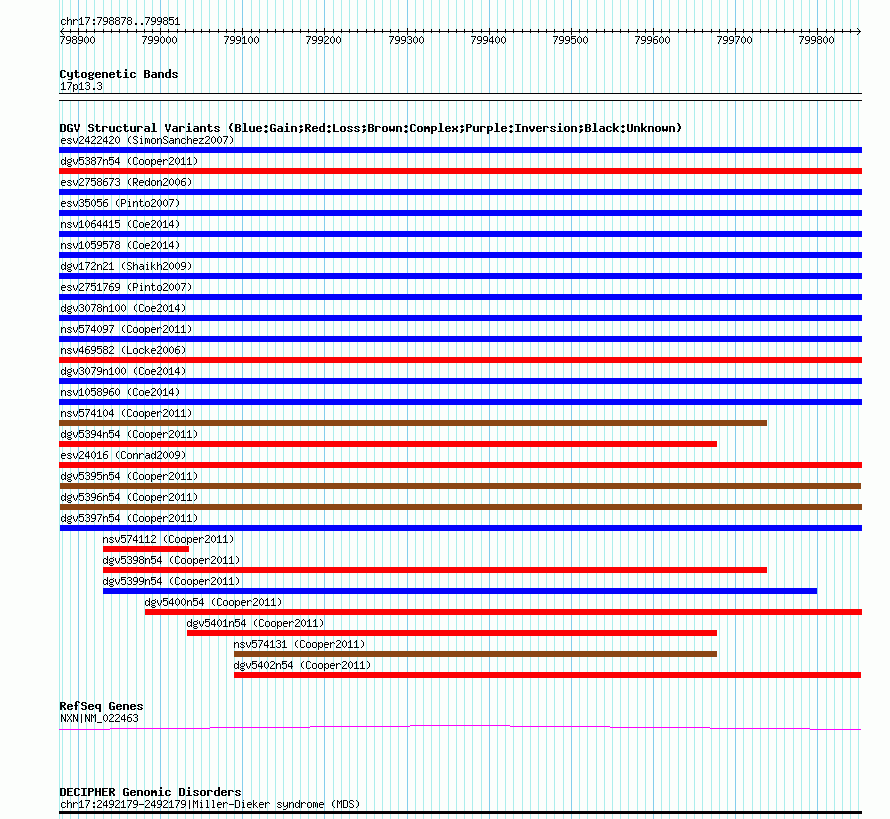Click the blue gain bar of dgv5399n54
Viewport: 890px width, 819px height.
(460, 591)
